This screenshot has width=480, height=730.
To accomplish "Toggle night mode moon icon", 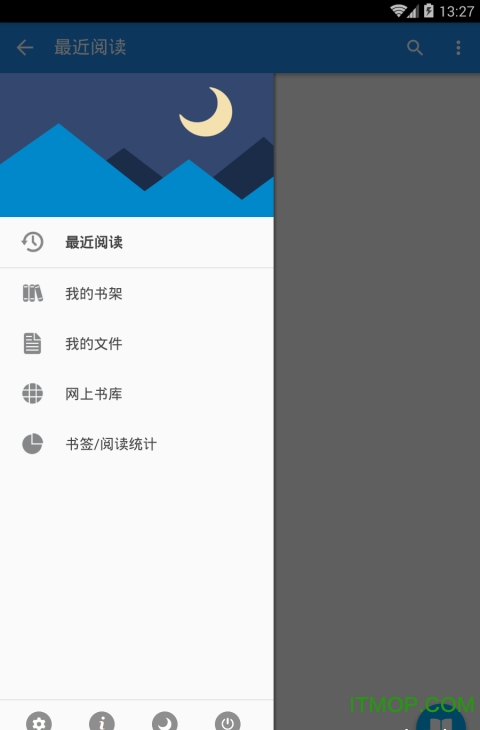I will click(x=165, y=721).
